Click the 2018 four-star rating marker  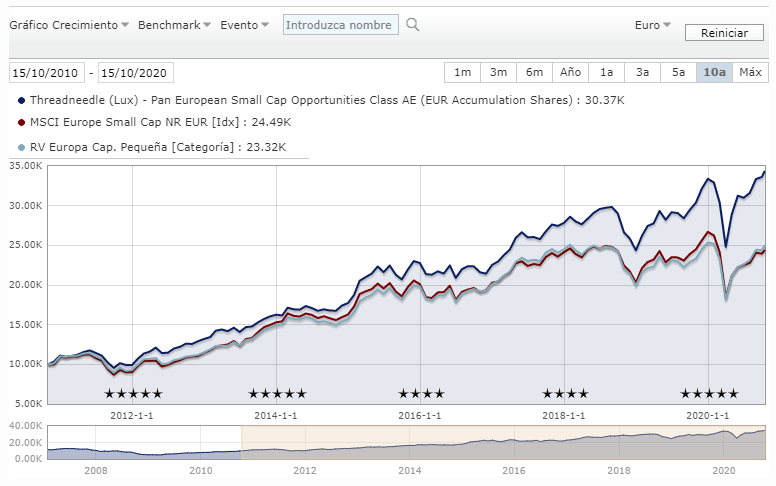point(565,394)
